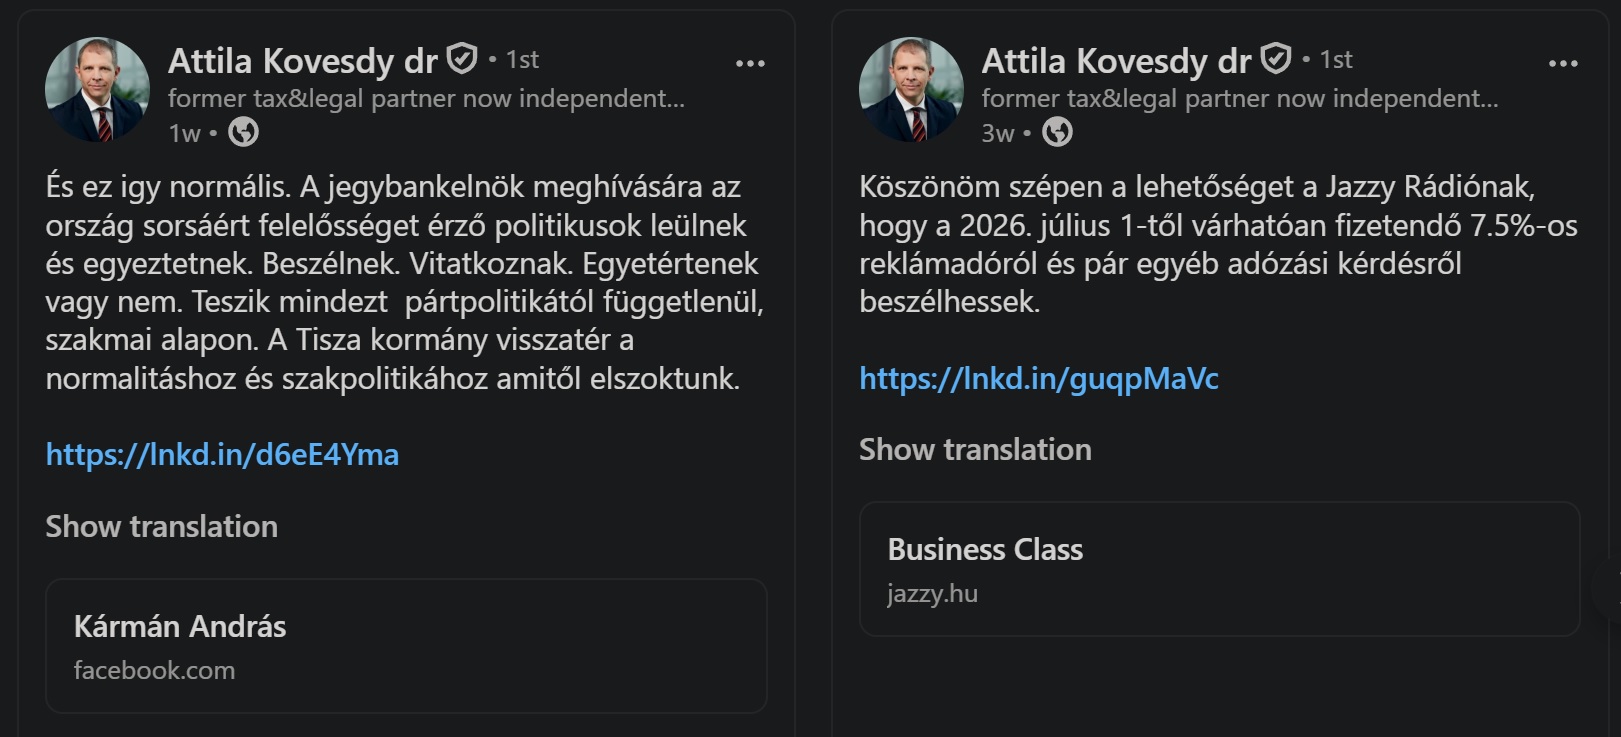This screenshot has width=1621, height=737.
Task: Click the globe visibility icon beside 3w
Action: pyautogui.click(x=1057, y=132)
